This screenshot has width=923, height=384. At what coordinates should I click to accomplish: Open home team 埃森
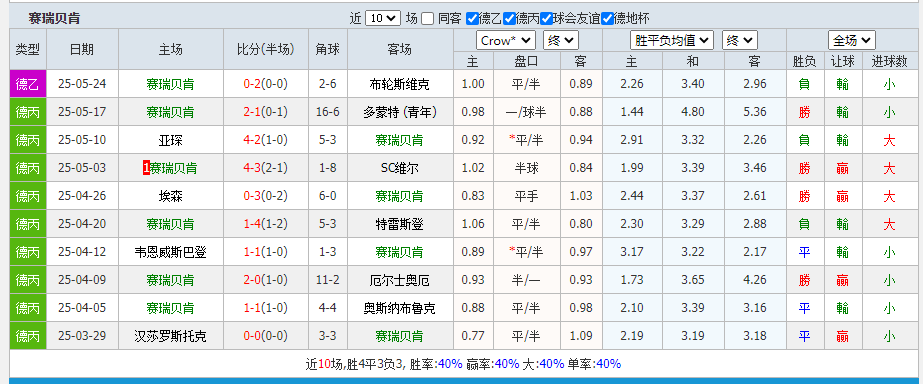click(x=171, y=196)
